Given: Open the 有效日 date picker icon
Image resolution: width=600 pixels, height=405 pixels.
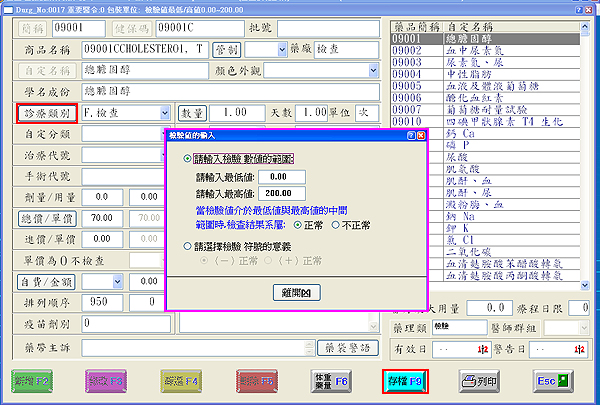Looking at the screenshot, I should (481, 349).
